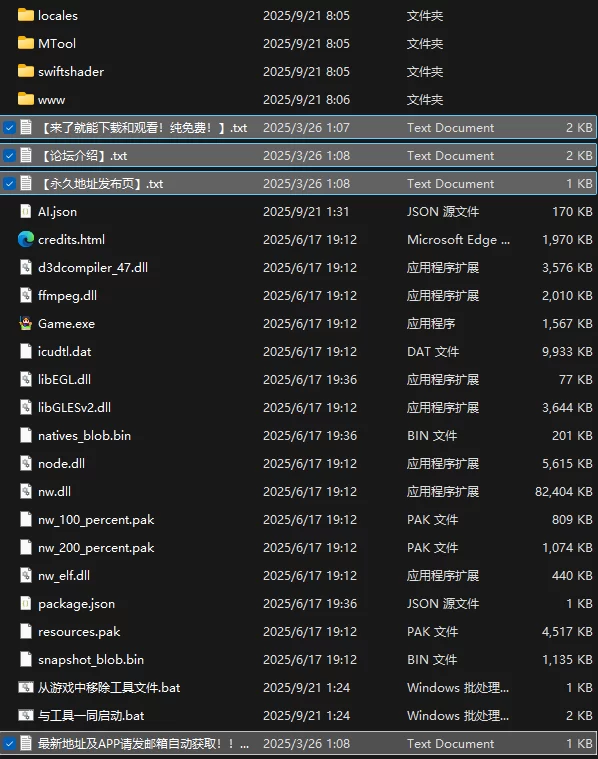Screen dimensions: 598x759
Task: Select the file name snapshot_blob.bin
Action: (x=91, y=660)
